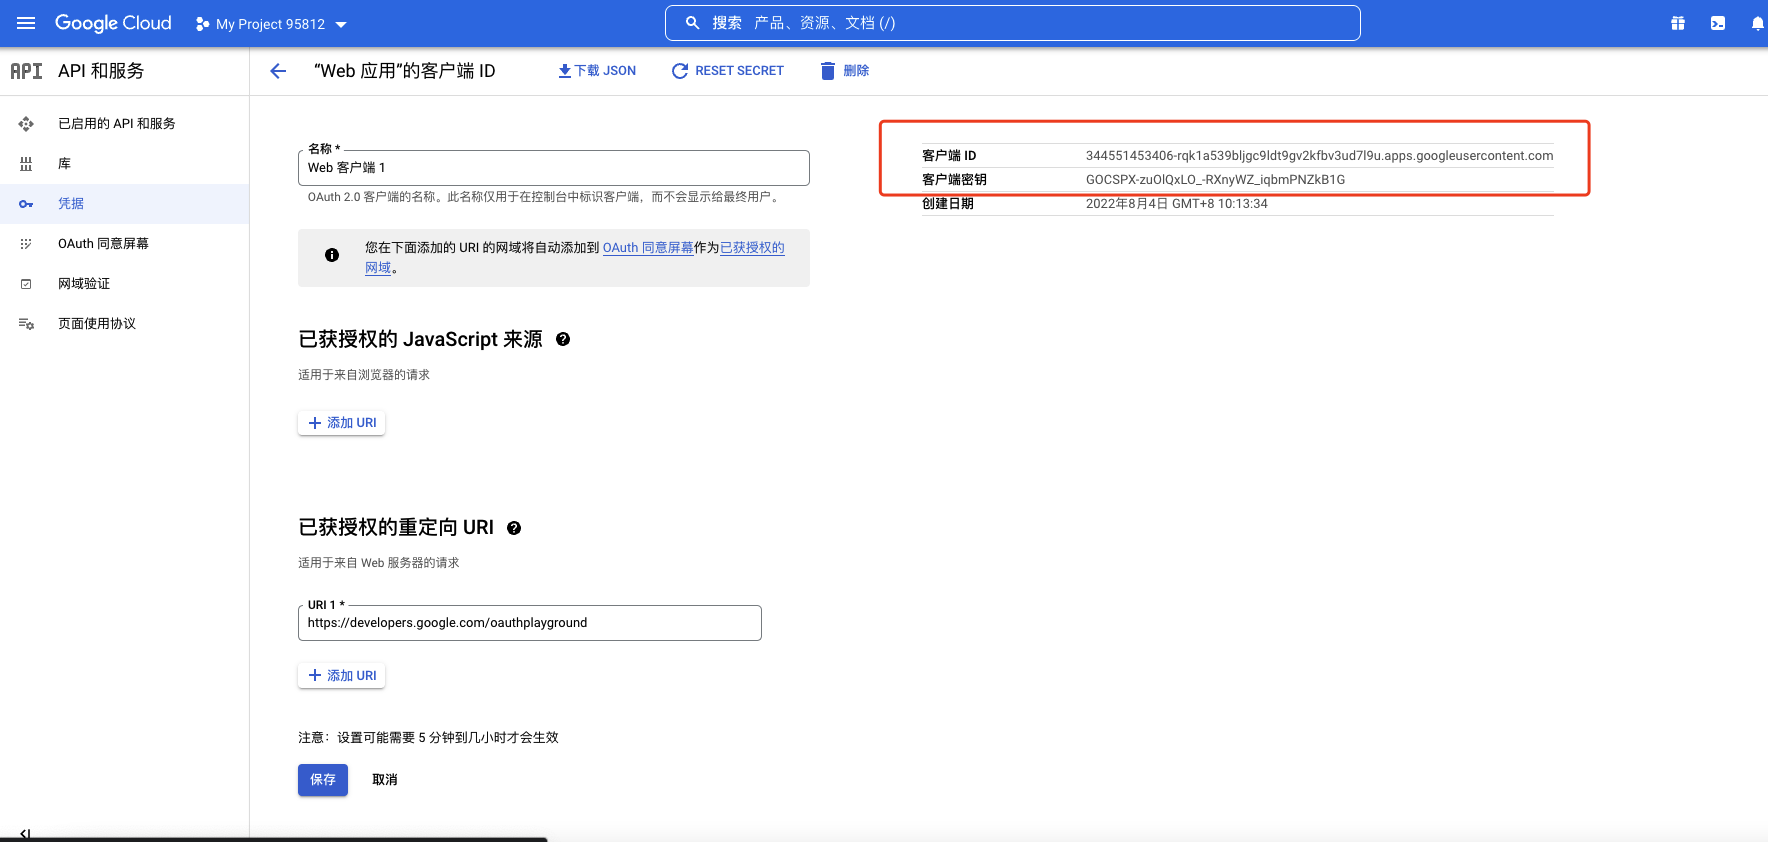This screenshot has width=1768, height=842.
Task: Go to OAuth 同意屏幕 sidebar item
Action: point(103,244)
